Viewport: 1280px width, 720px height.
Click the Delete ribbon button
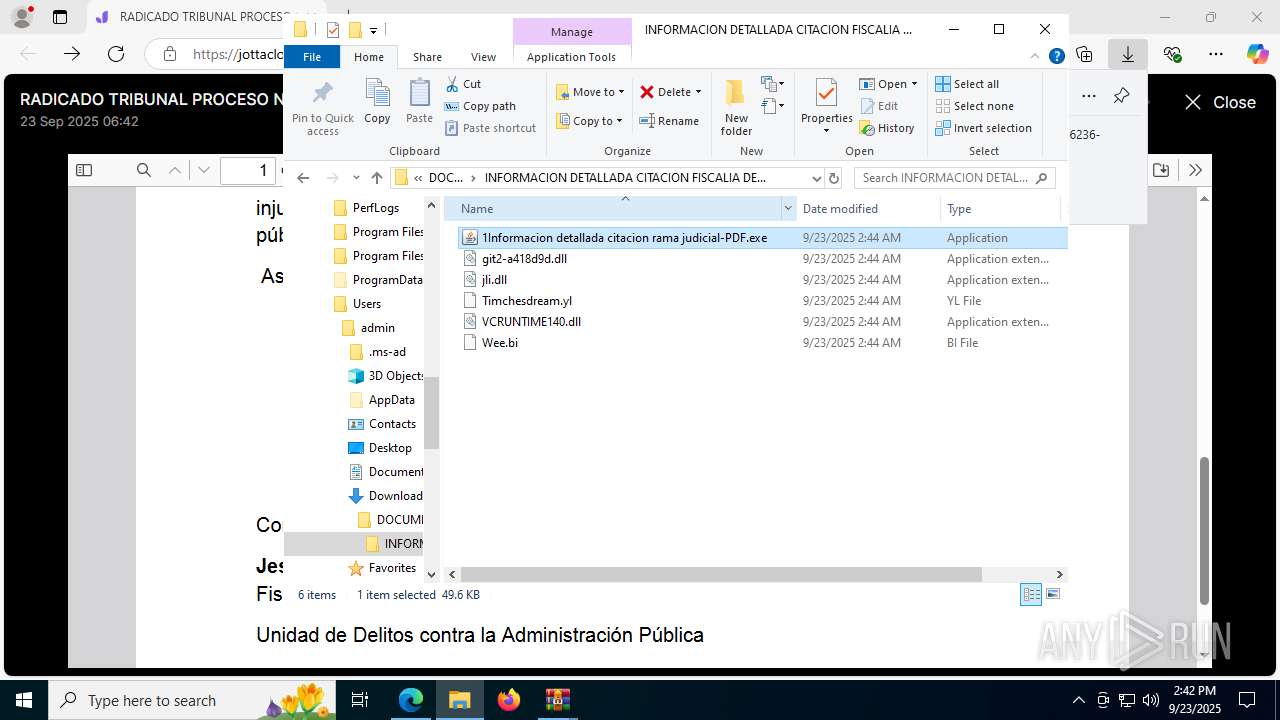coord(670,92)
